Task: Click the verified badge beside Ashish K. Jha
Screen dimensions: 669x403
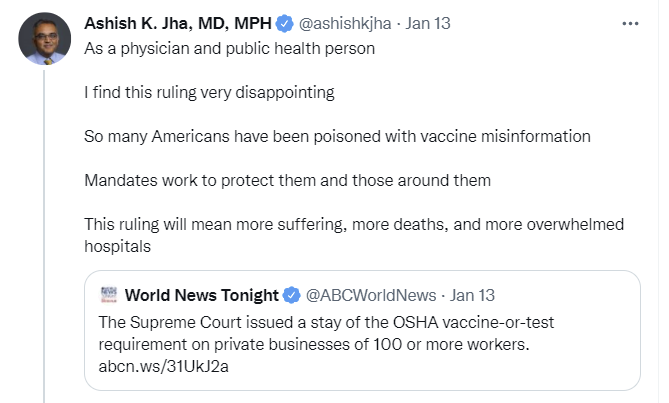Action: click(285, 24)
